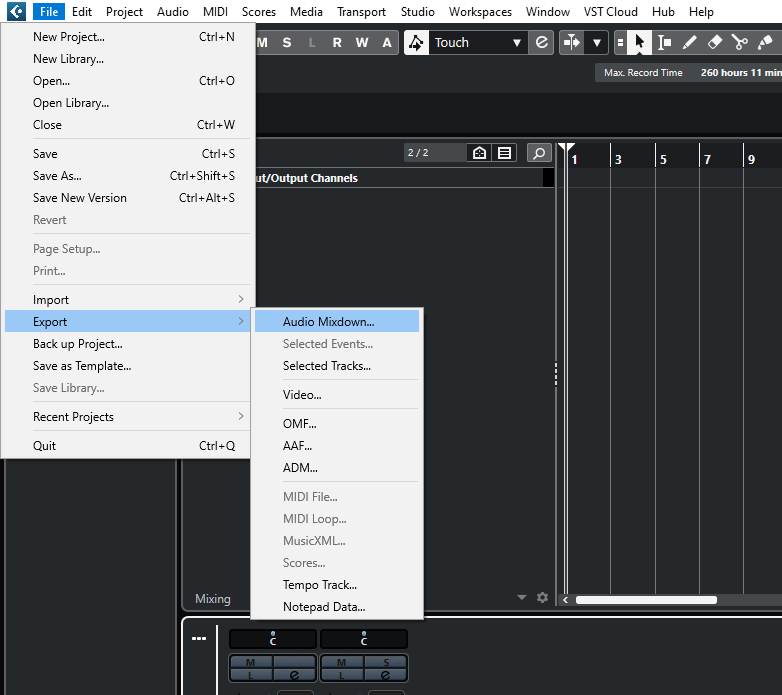Click the horizontal timeline scrollbar thumb
The width and height of the screenshot is (782, 695).
[x=646, y=600]
